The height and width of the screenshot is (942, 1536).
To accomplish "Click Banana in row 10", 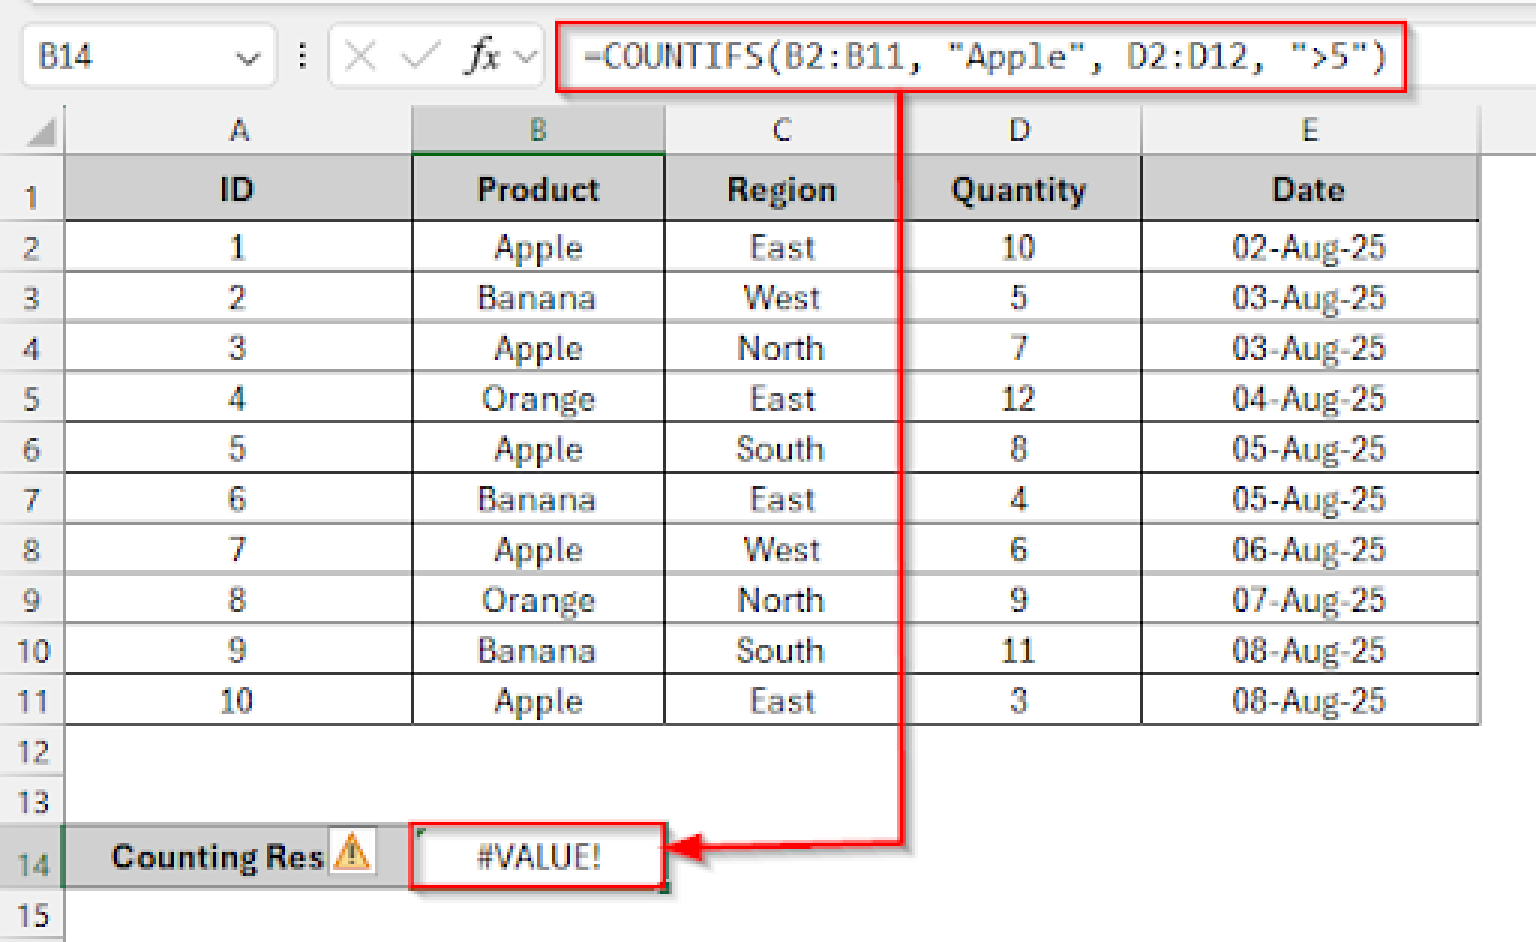I will tap(538, 650).
